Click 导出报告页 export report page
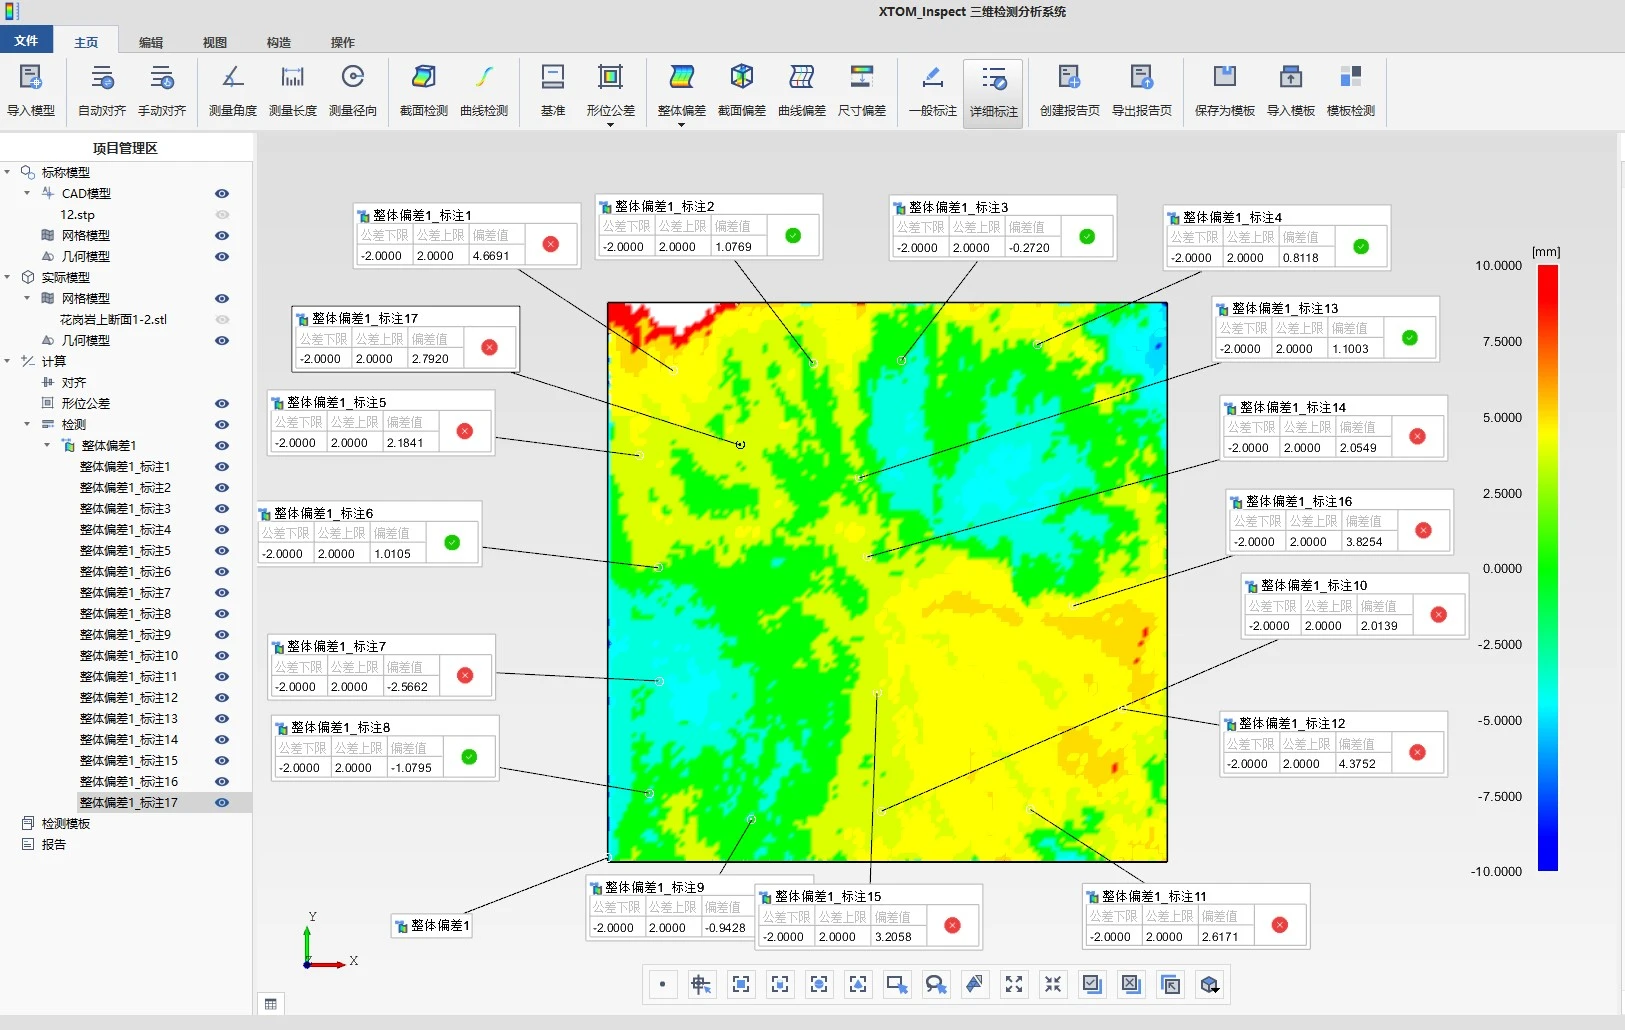Image resolution: width=1625 pixels, height=1030 pixels. pyautogui.click(x=1142, y=90)
